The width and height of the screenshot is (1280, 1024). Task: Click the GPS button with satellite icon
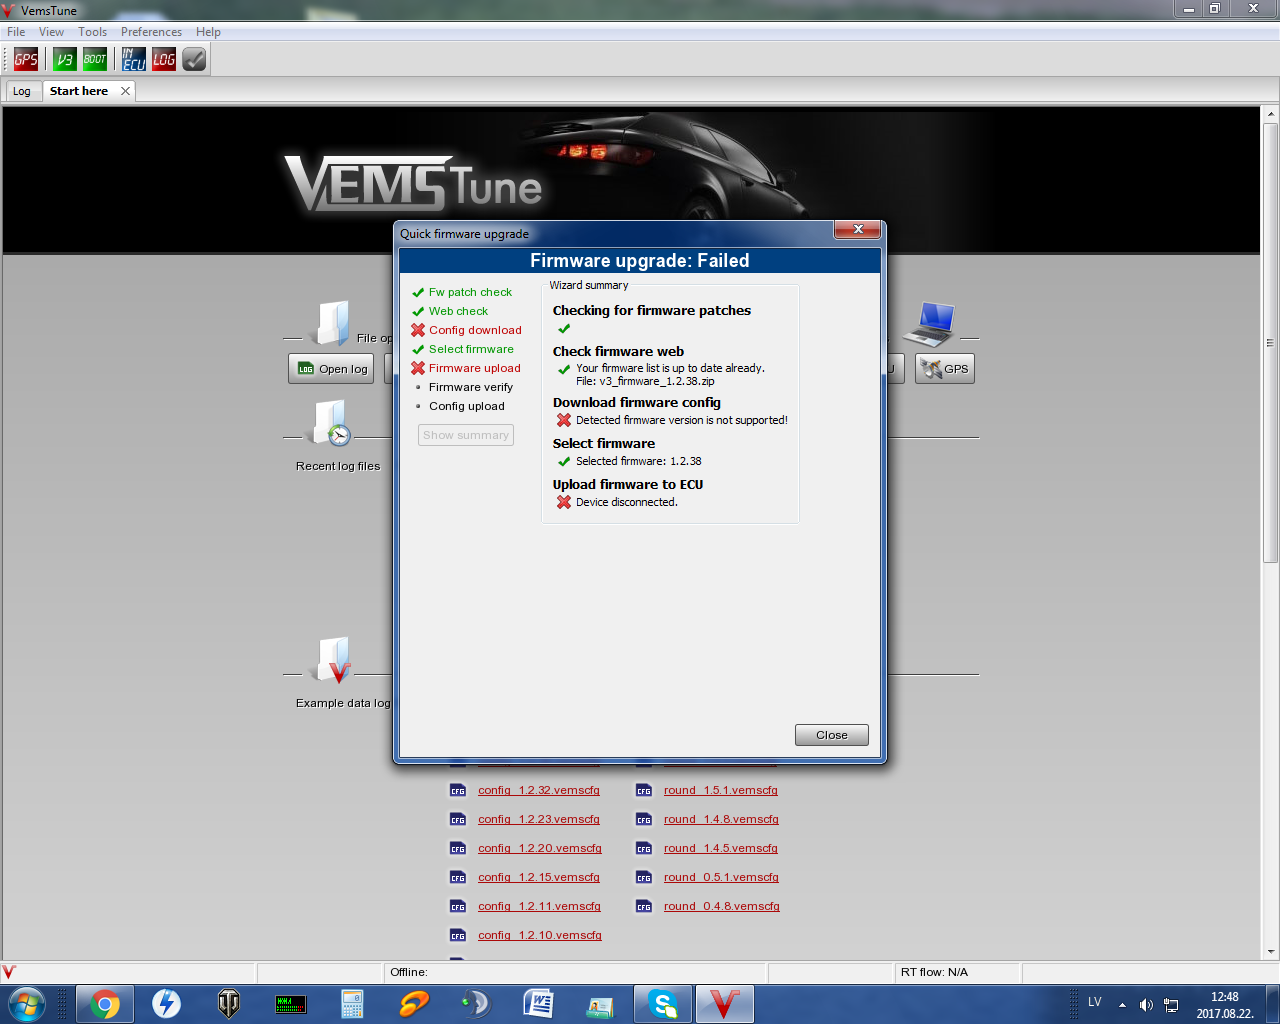point(945,369)
